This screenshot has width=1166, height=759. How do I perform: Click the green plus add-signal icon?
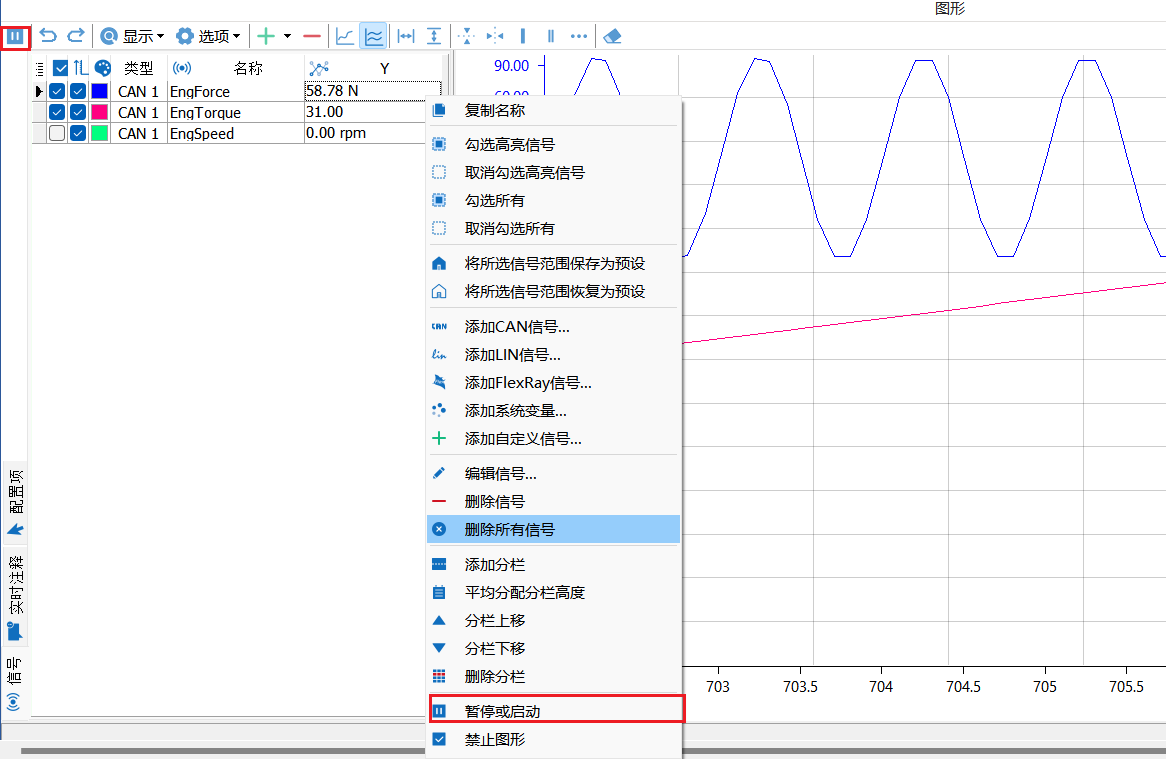[x=266, y=36]
